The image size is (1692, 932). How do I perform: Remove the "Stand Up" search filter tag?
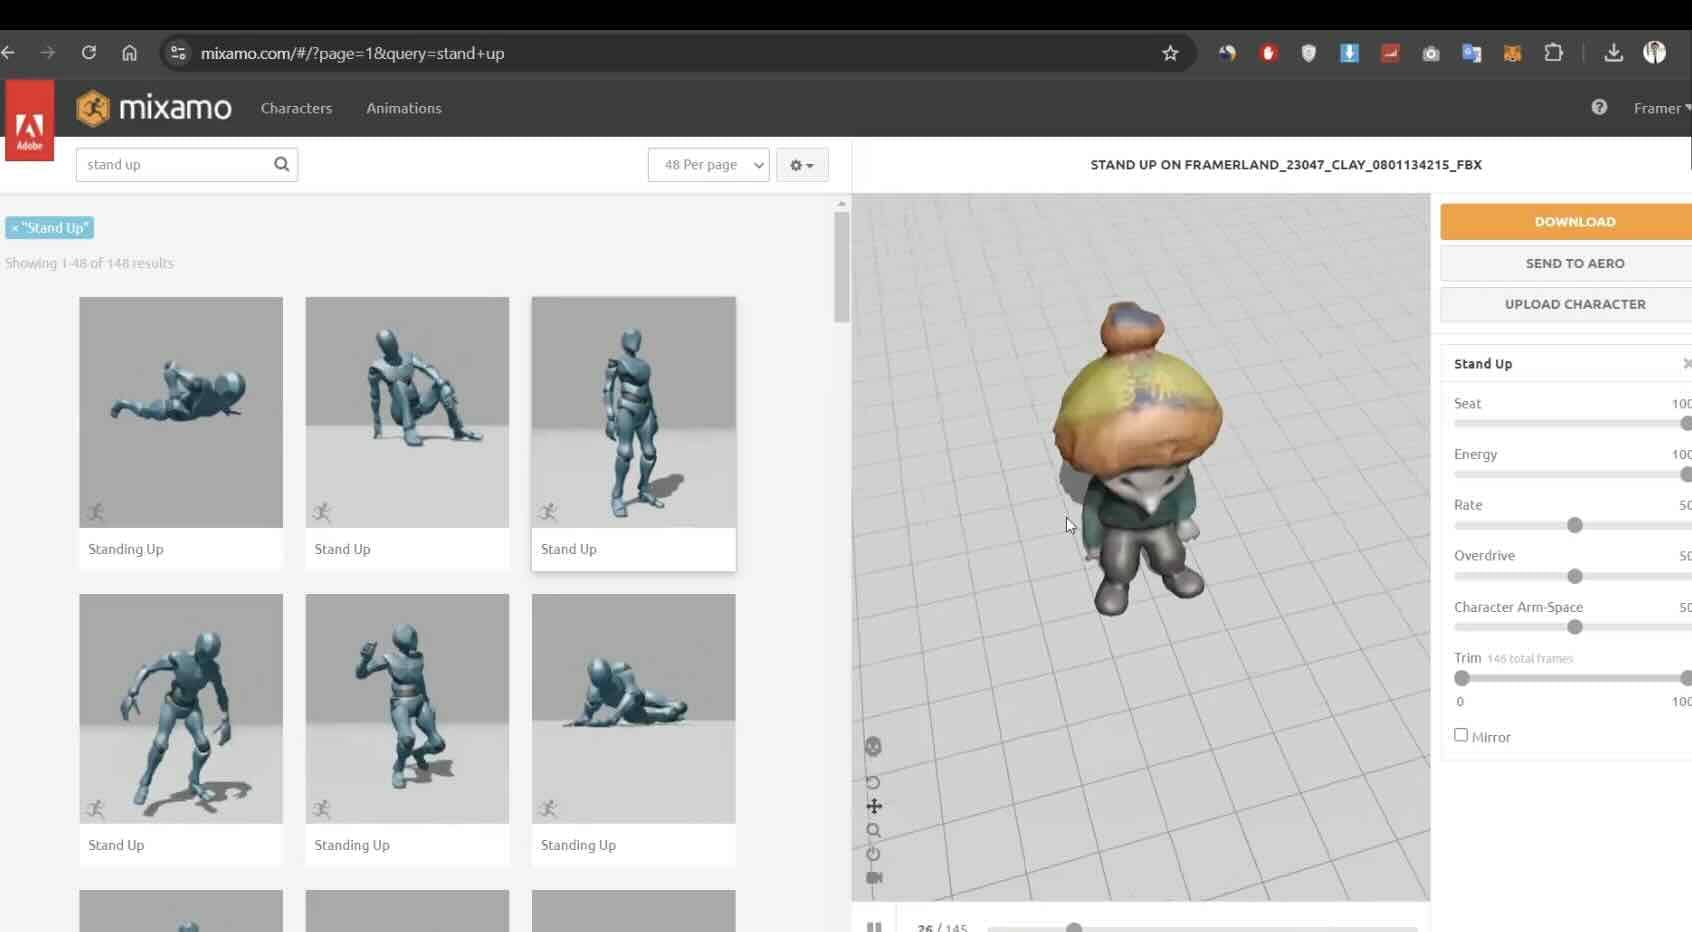point(15,228)
